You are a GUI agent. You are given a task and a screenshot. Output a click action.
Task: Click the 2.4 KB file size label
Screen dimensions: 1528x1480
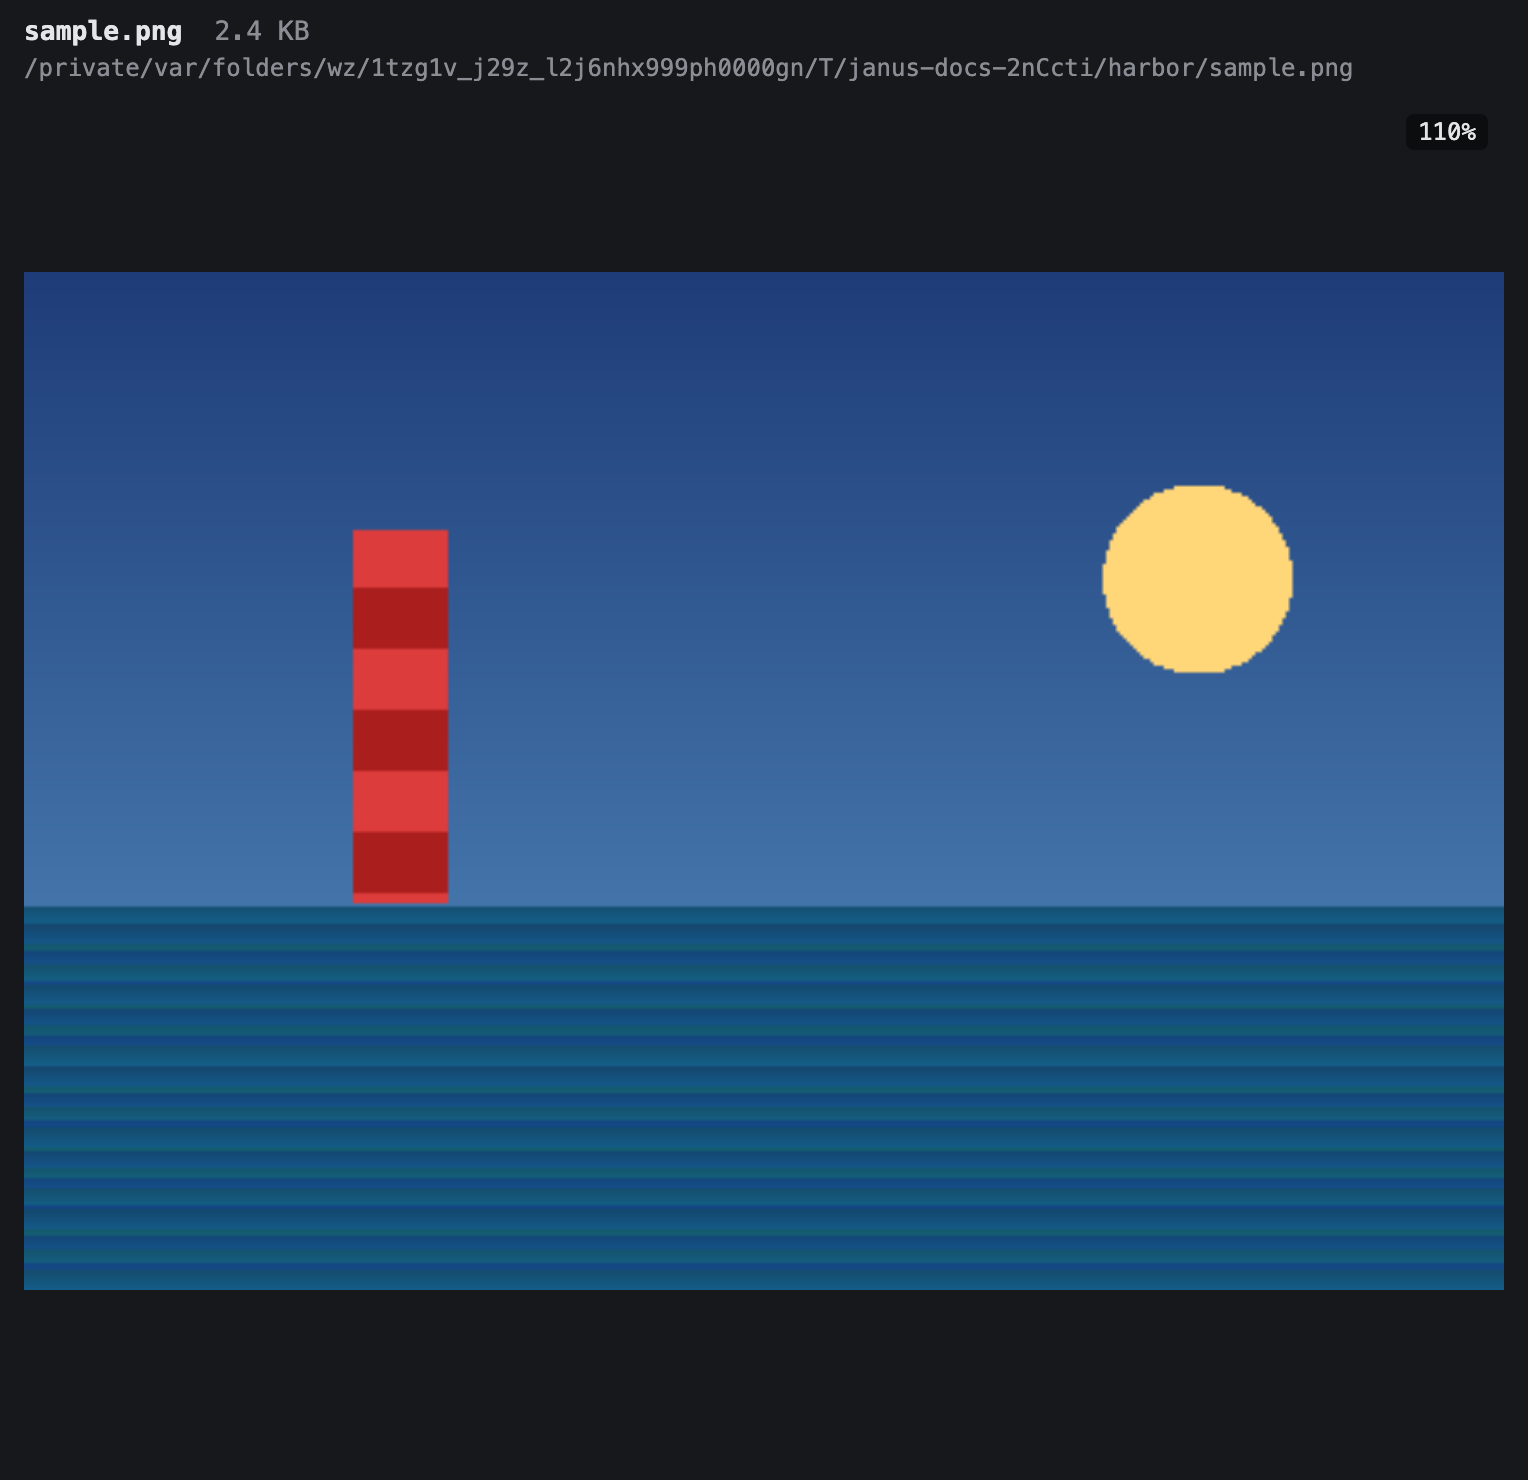click(x=262, y=31)
